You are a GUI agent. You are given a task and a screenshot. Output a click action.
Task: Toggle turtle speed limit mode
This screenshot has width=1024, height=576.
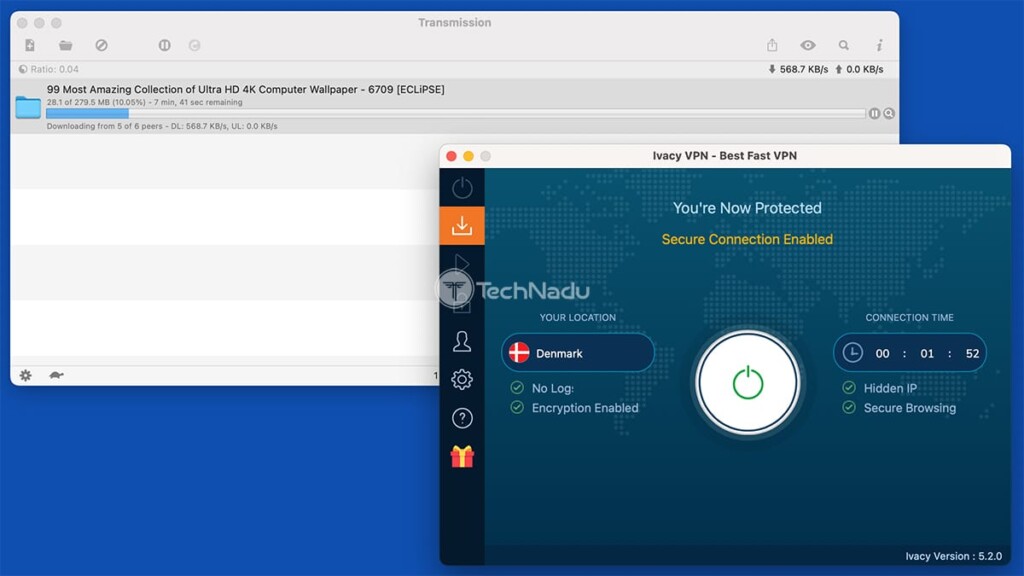pyautogui.click(x=56, y=376)
